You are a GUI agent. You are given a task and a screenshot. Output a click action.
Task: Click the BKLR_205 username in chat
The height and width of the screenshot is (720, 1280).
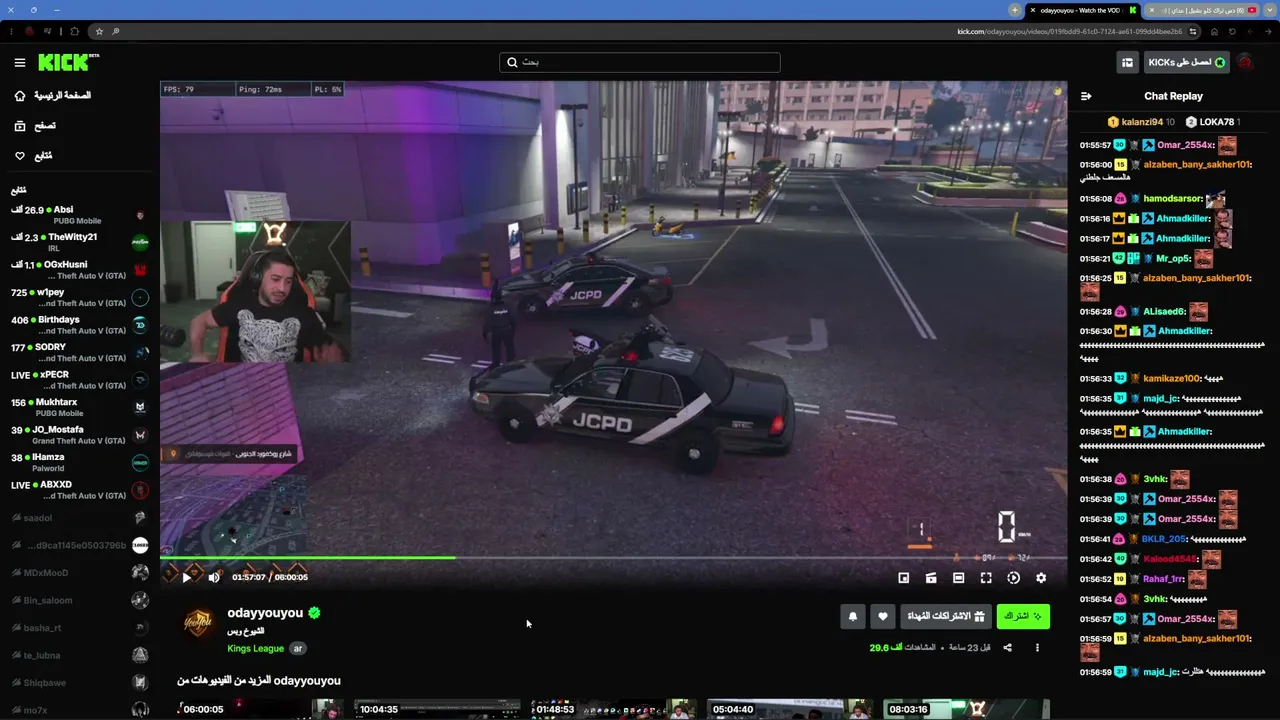[1164, 539]
